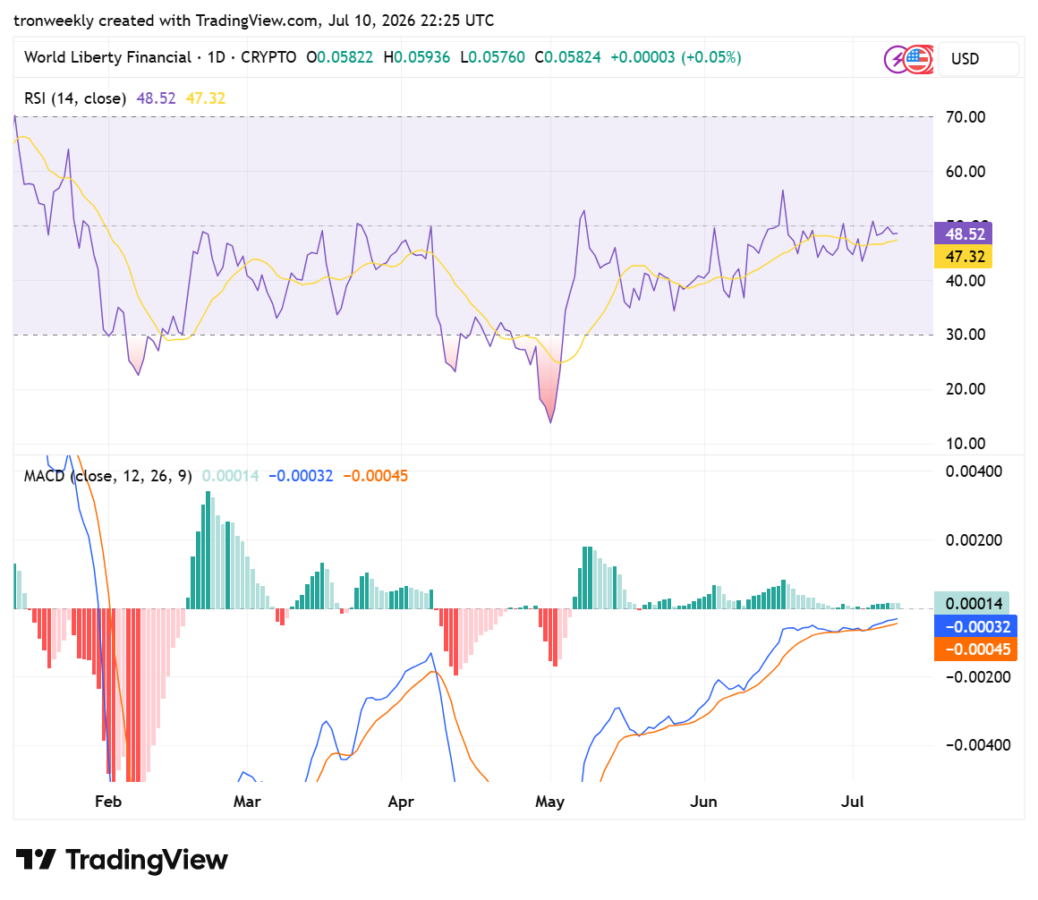The width and height of the screenshot is (1038, 900).
Task: Click the 70.00 RSI scale label
Action: pos(965,117)
